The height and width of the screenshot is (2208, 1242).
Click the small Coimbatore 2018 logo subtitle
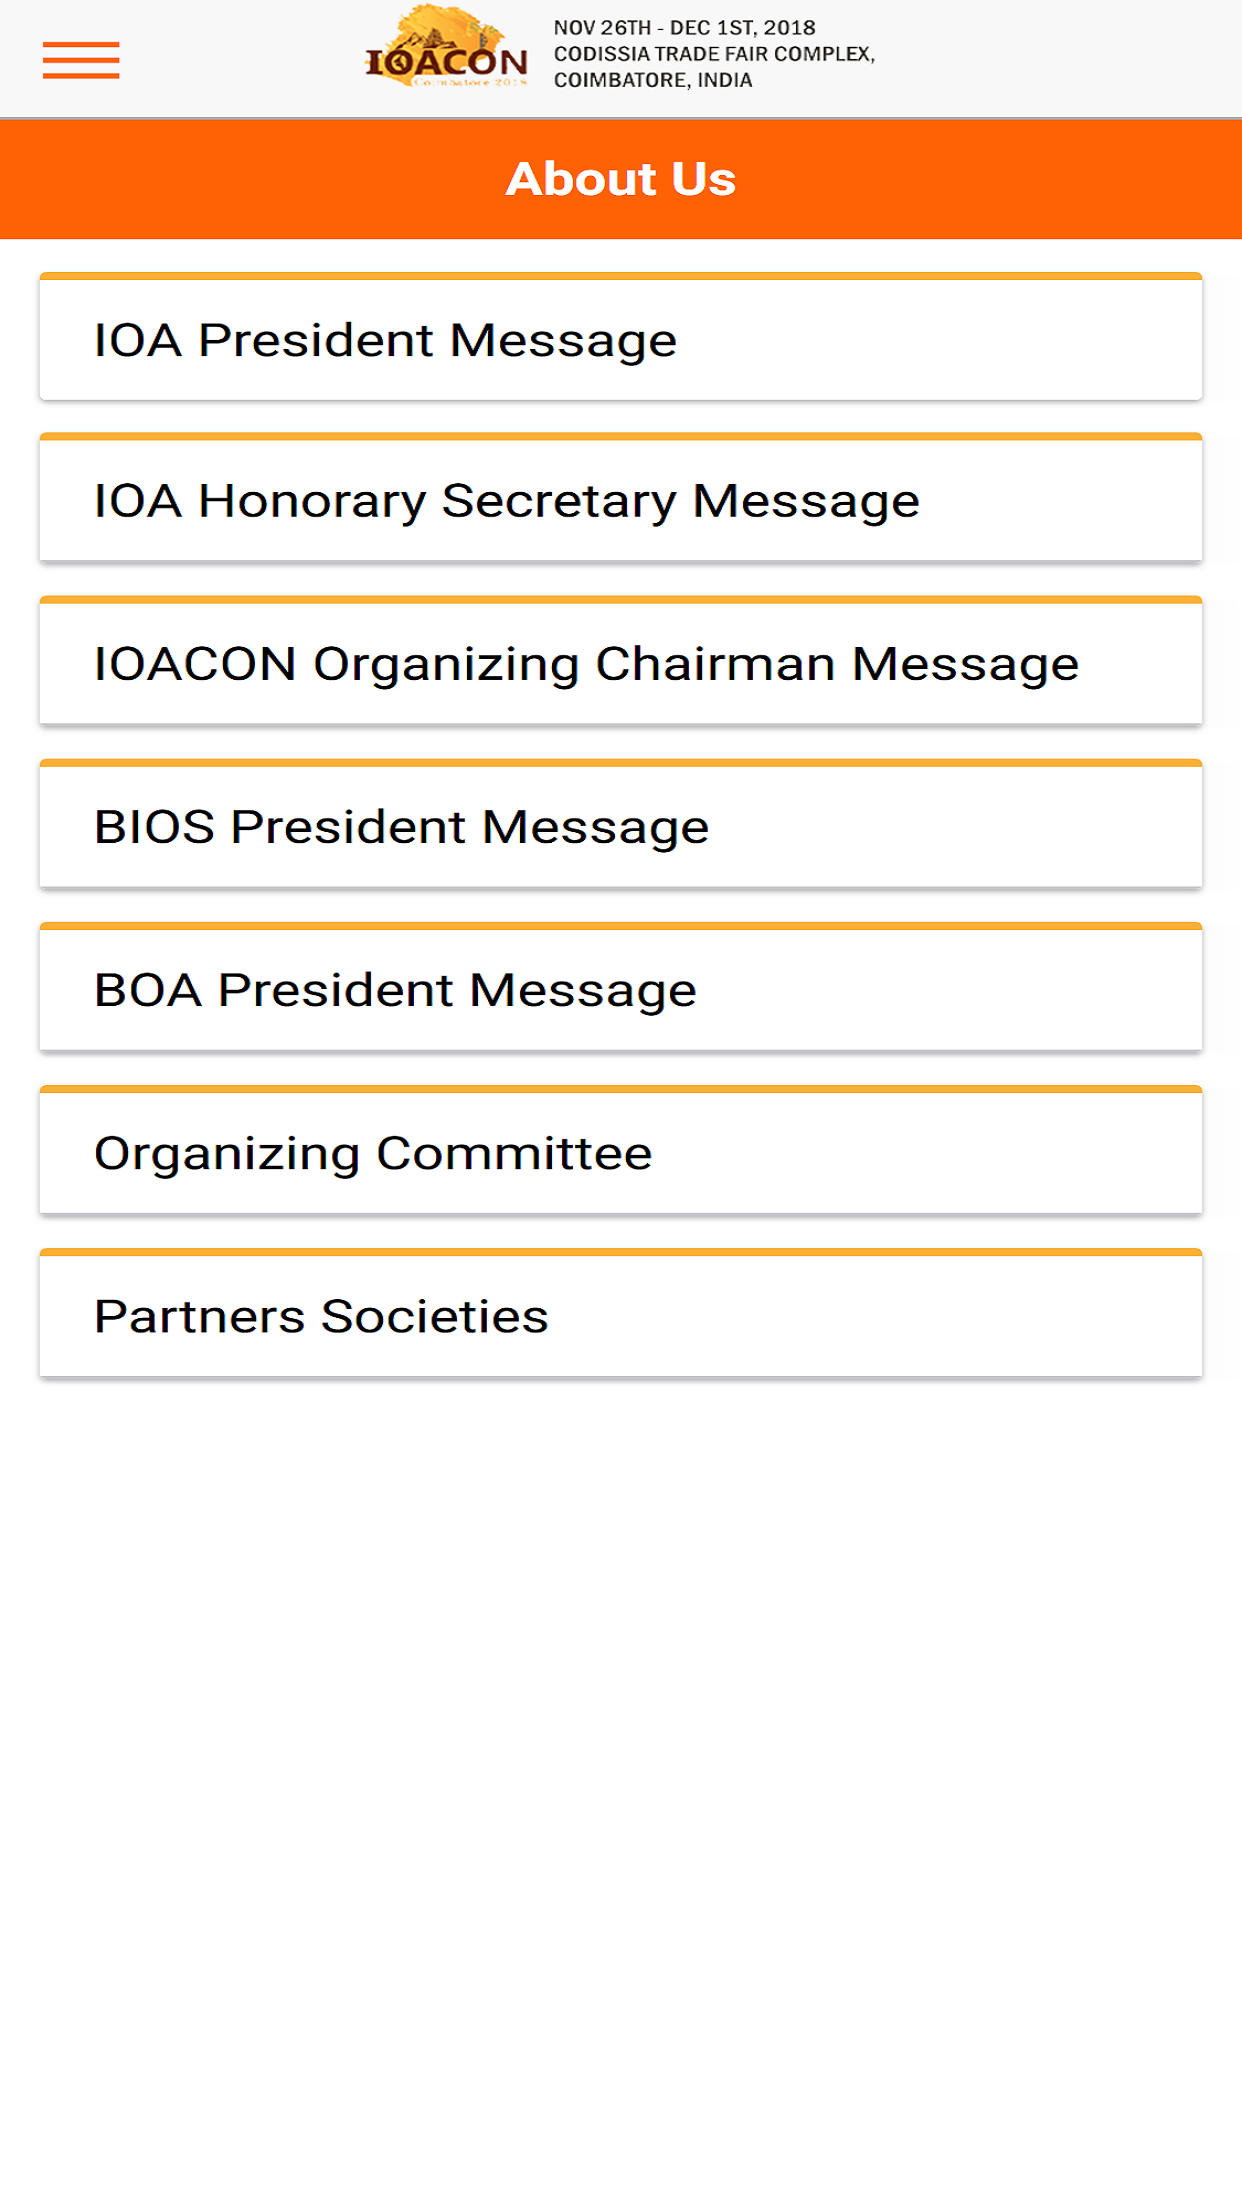tap(468, 83)
